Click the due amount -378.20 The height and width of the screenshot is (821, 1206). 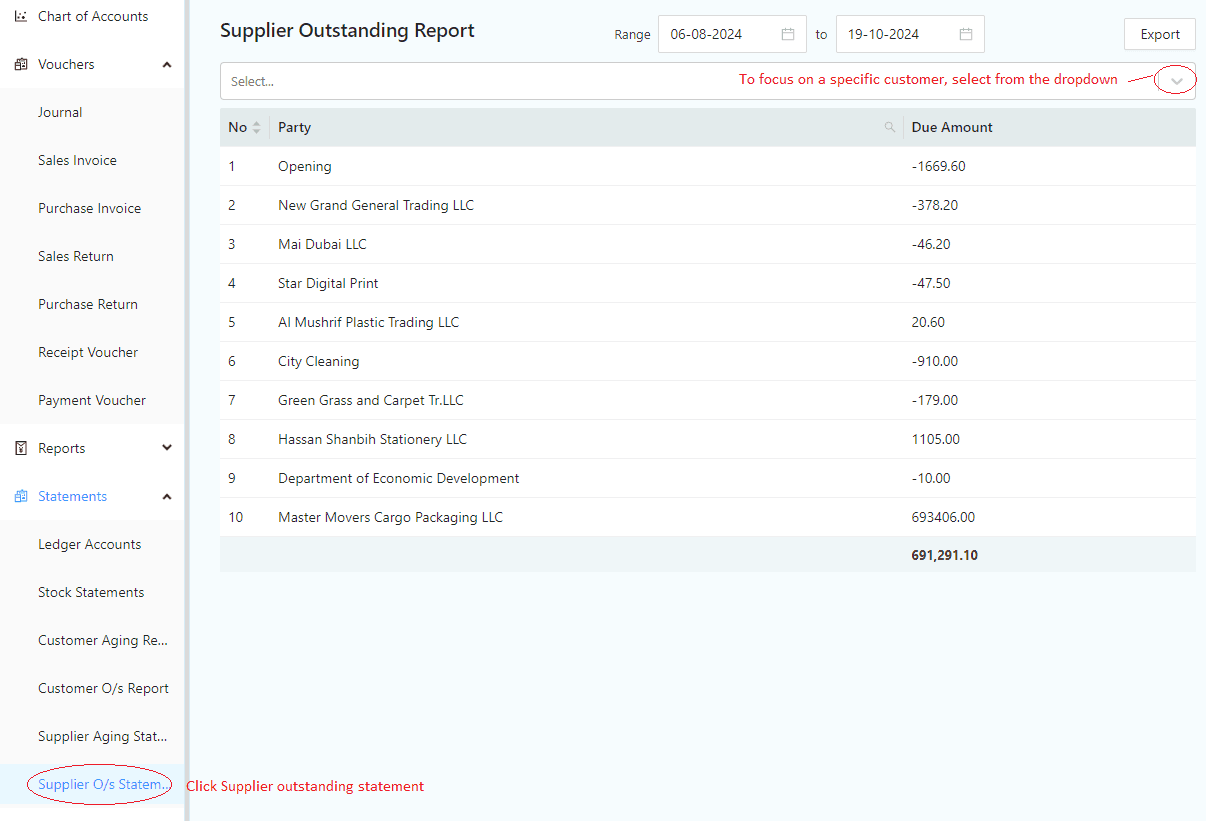click(934, 205)
